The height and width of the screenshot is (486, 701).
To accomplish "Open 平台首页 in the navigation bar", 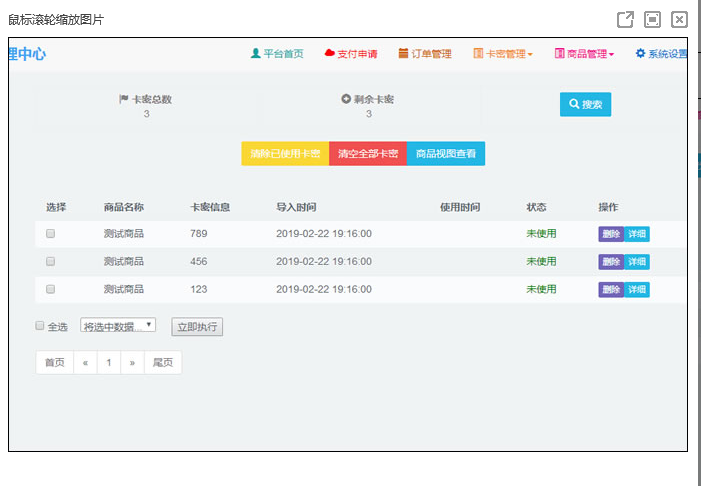I will [277, 54].
